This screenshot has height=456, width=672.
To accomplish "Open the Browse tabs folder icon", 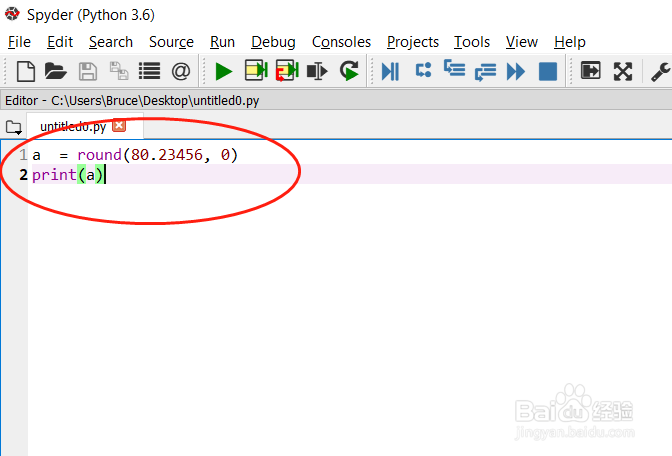I will (14, 127).
